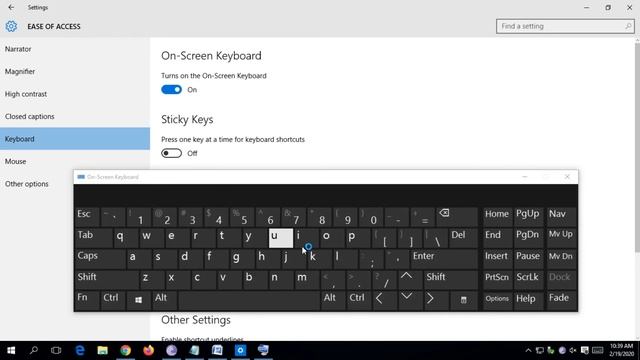Click the Del key on the keyboard
Screen dimensions: 640x360
click(463, 238)
